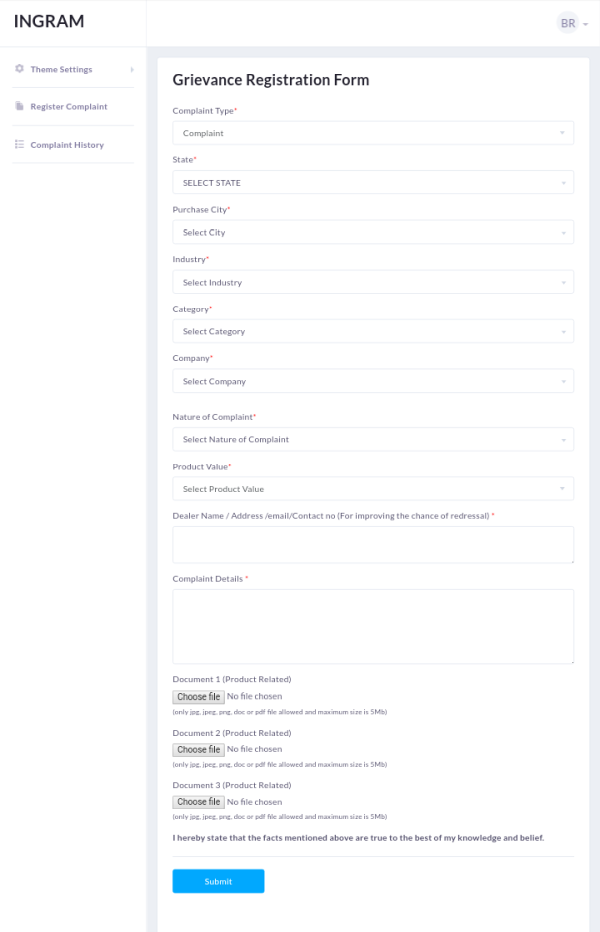600x932 pixels.
Task: Open the Complaint Type dropdown
Action: (x=373, y=133)
